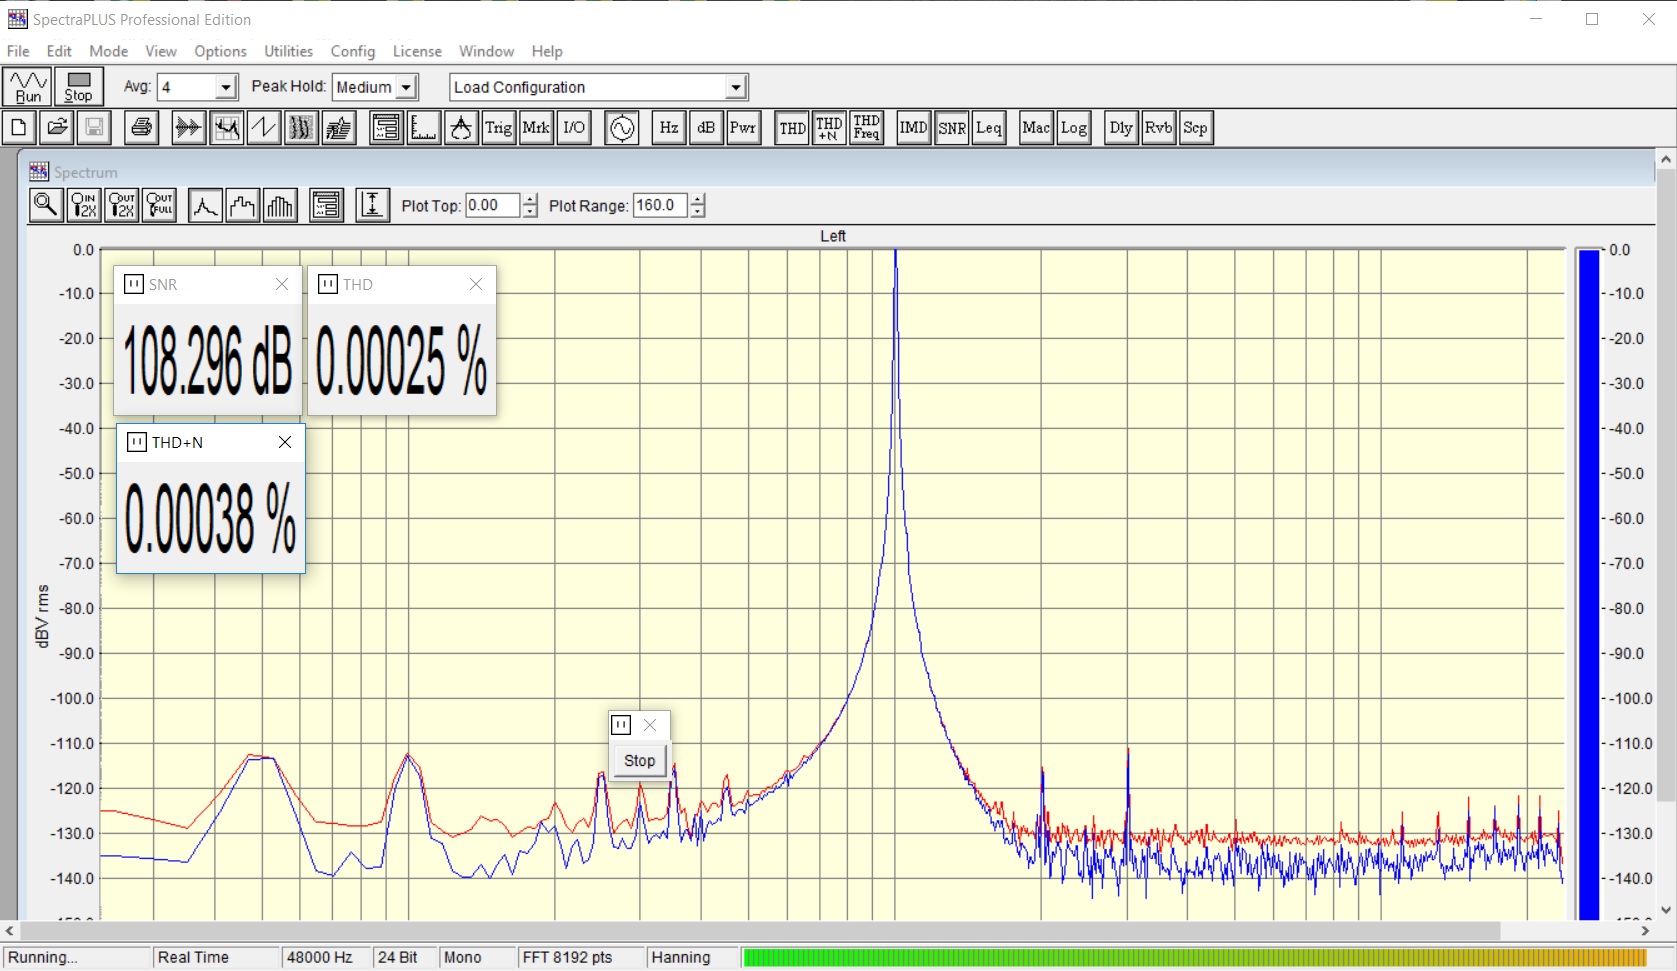This screenshot has width=1677, height=971.
Task: Open the Avg count dropdown
Action: (226, 88)
